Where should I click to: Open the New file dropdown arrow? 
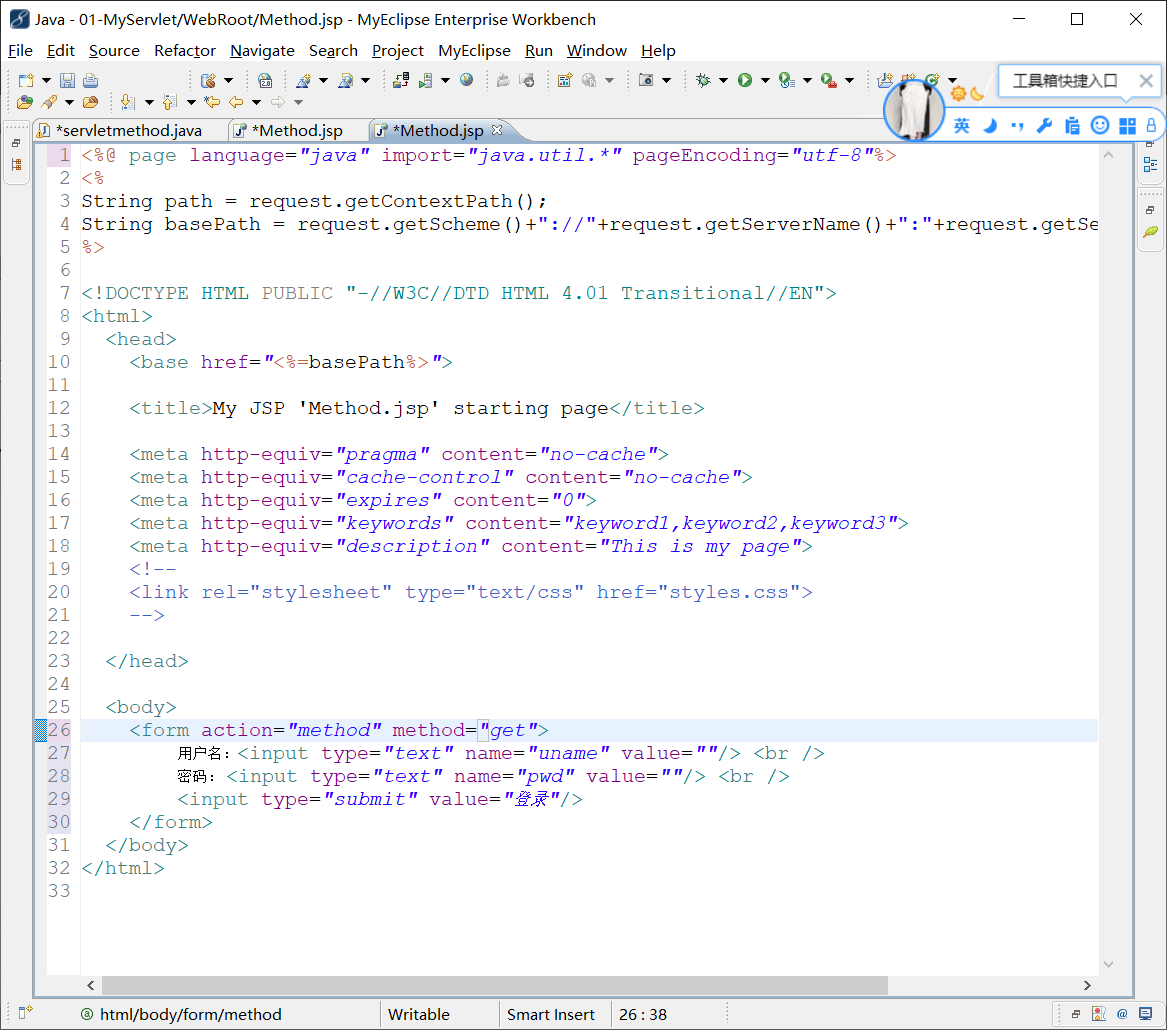pos(46,80)
